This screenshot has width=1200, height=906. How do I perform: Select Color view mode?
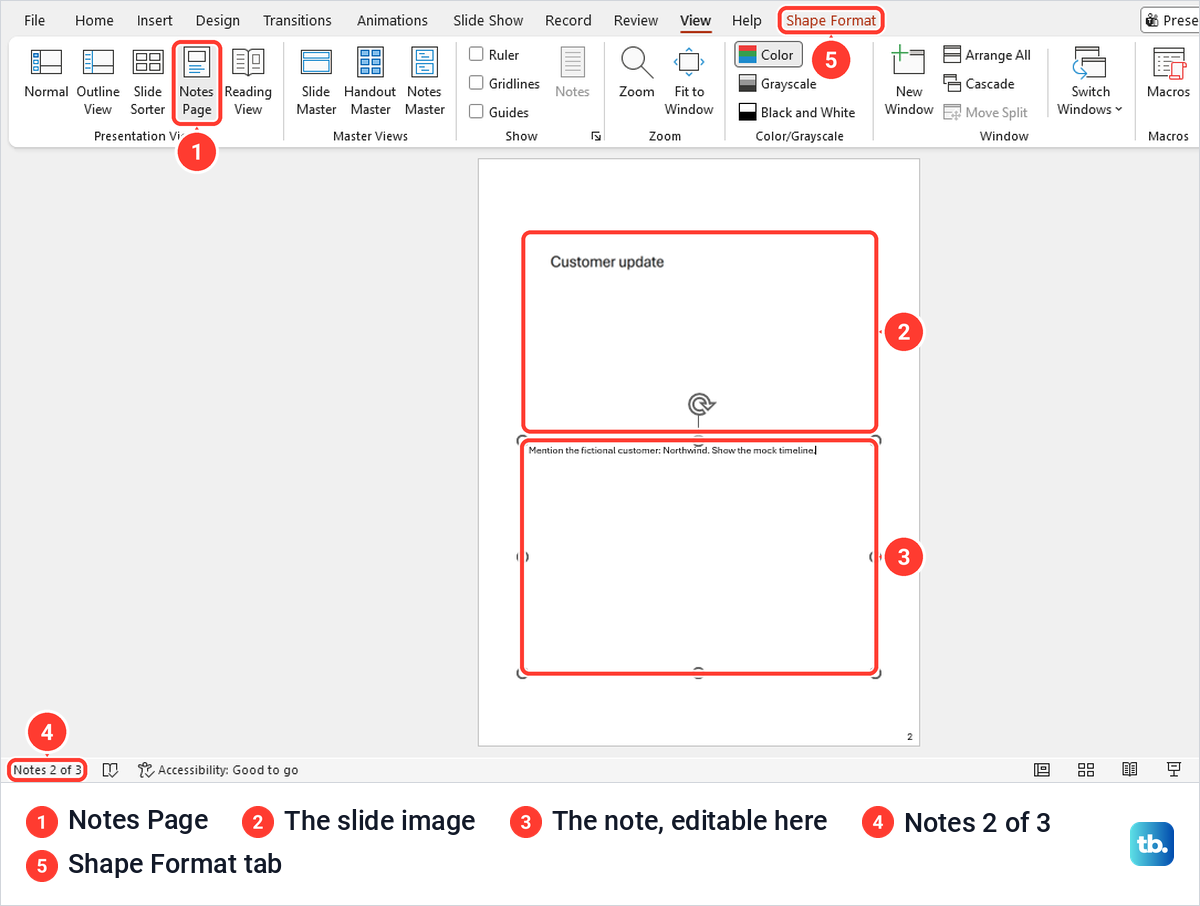pos(768,54)
